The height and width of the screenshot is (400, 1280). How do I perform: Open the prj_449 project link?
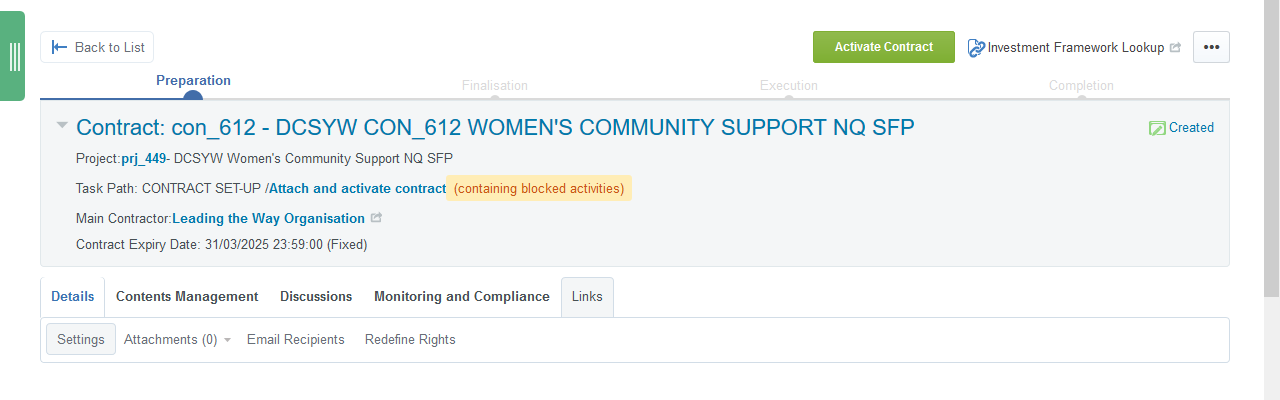[x=143, y=158]
